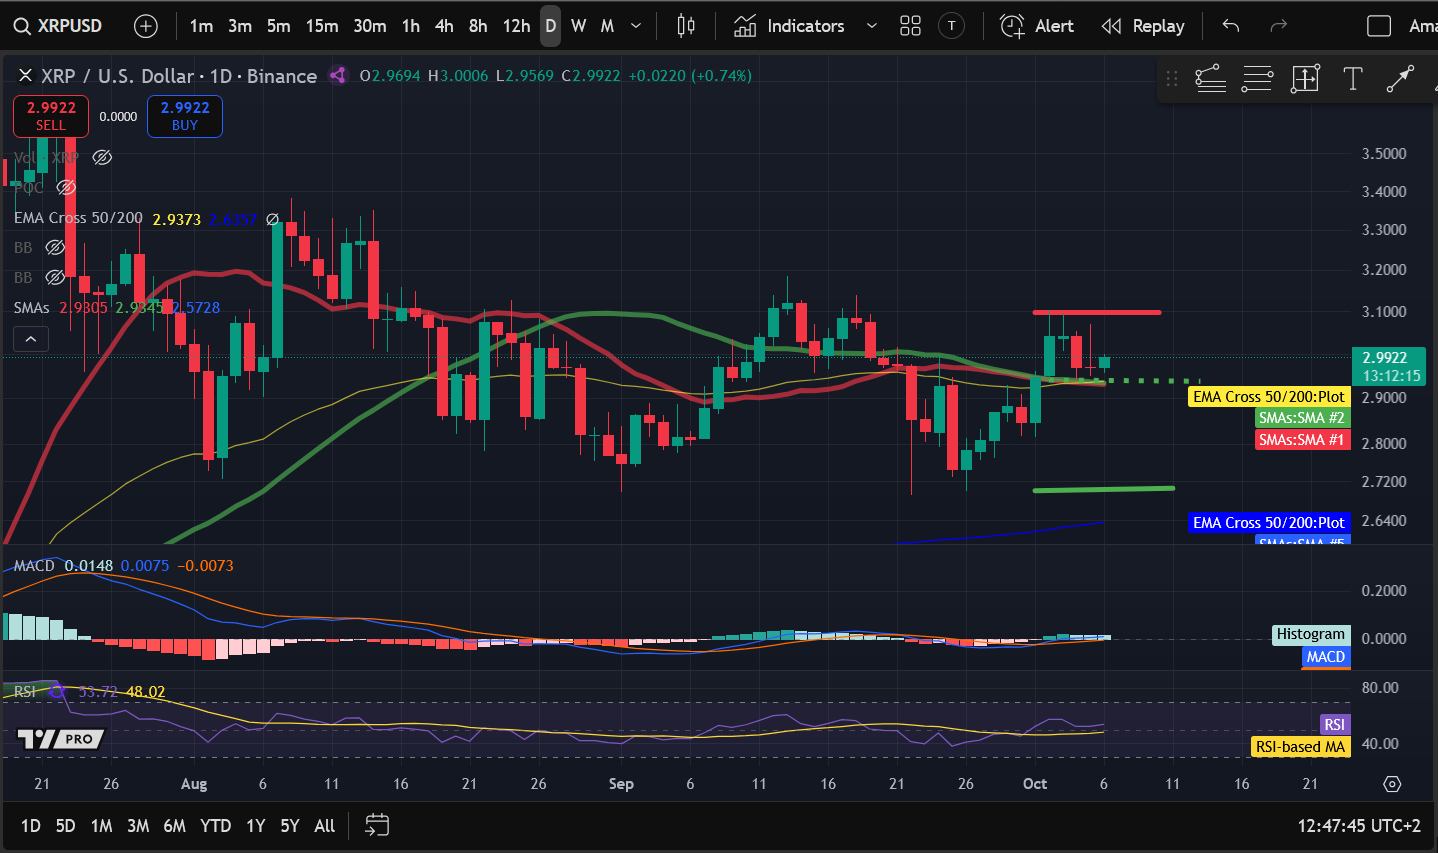The image size is (1438, 853).
Task: Open chart settings gear on time axis
Action: click(x=1392, y=783)
